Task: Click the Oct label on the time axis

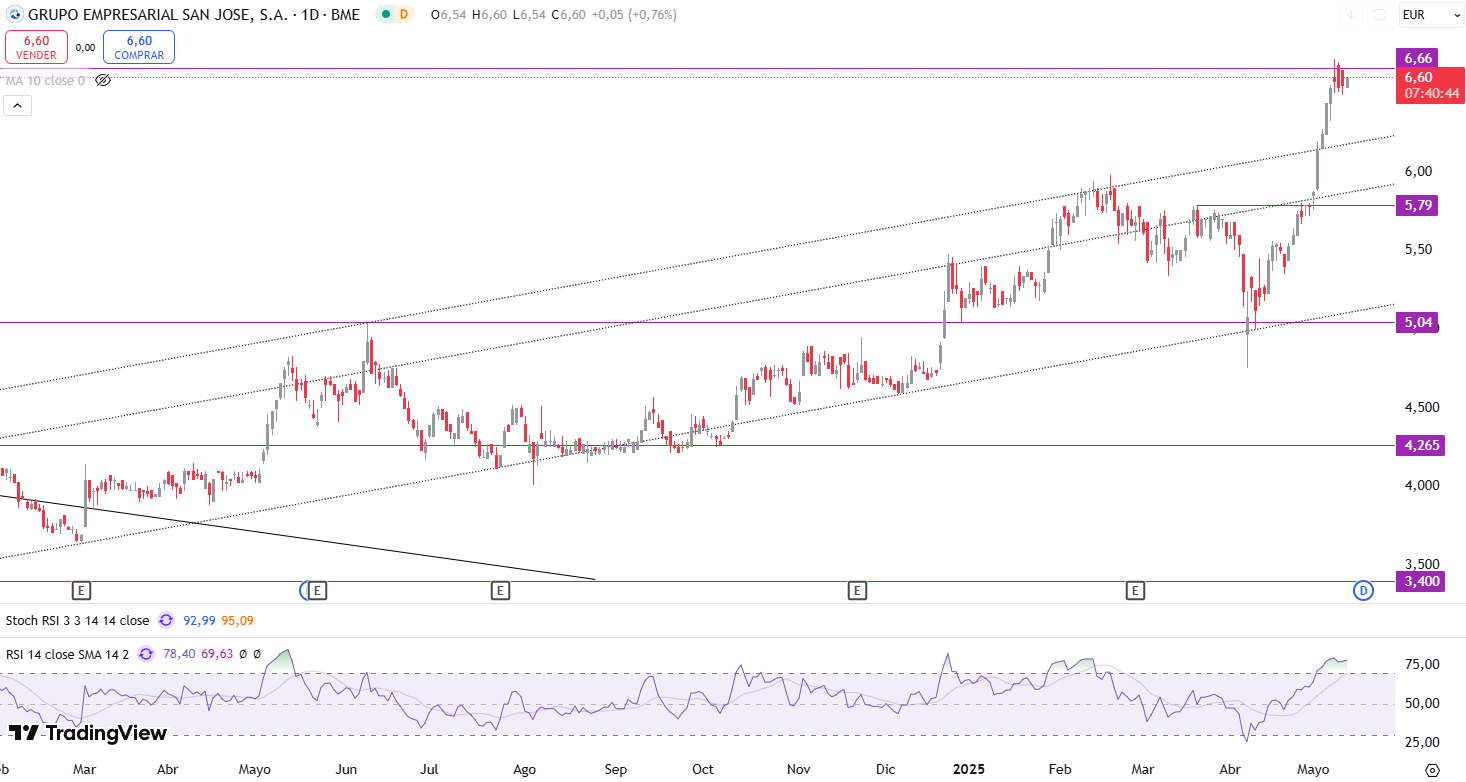Action: click(703, 769)
